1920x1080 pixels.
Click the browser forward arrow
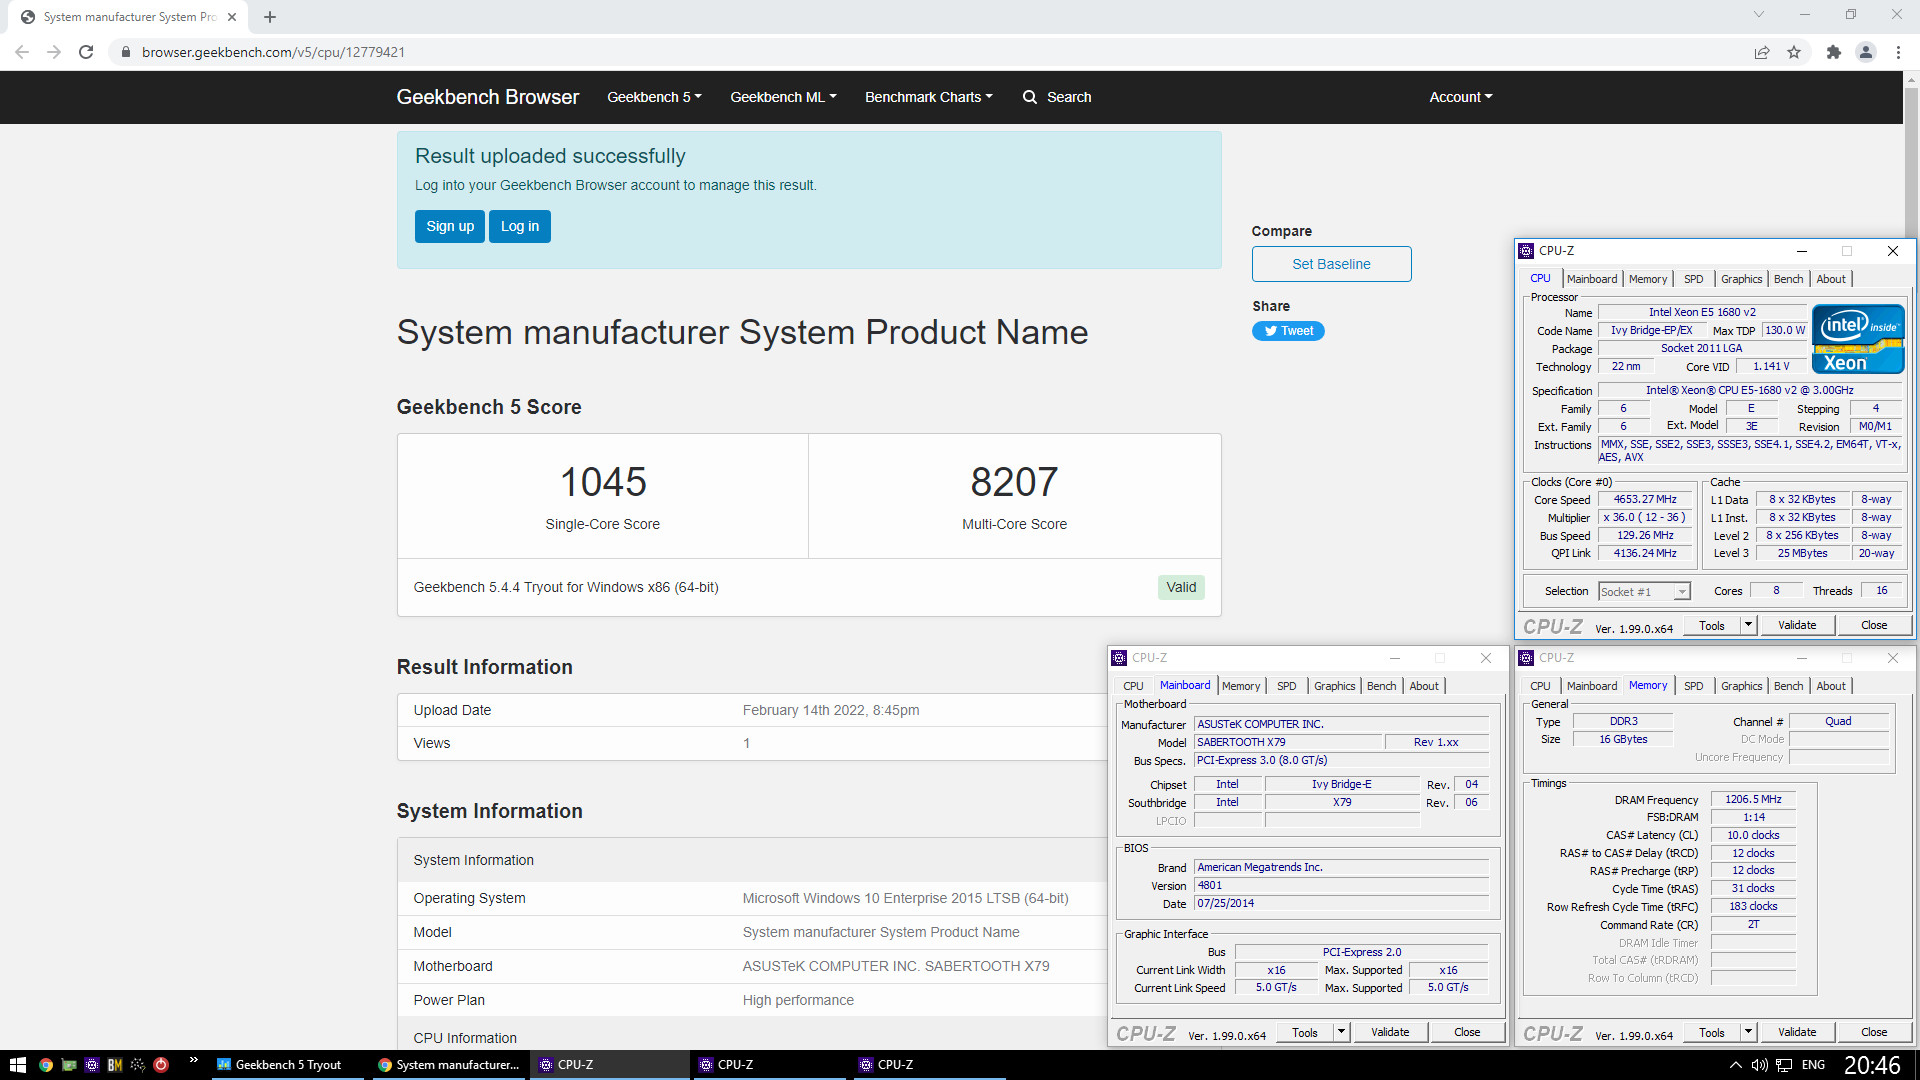54,52
